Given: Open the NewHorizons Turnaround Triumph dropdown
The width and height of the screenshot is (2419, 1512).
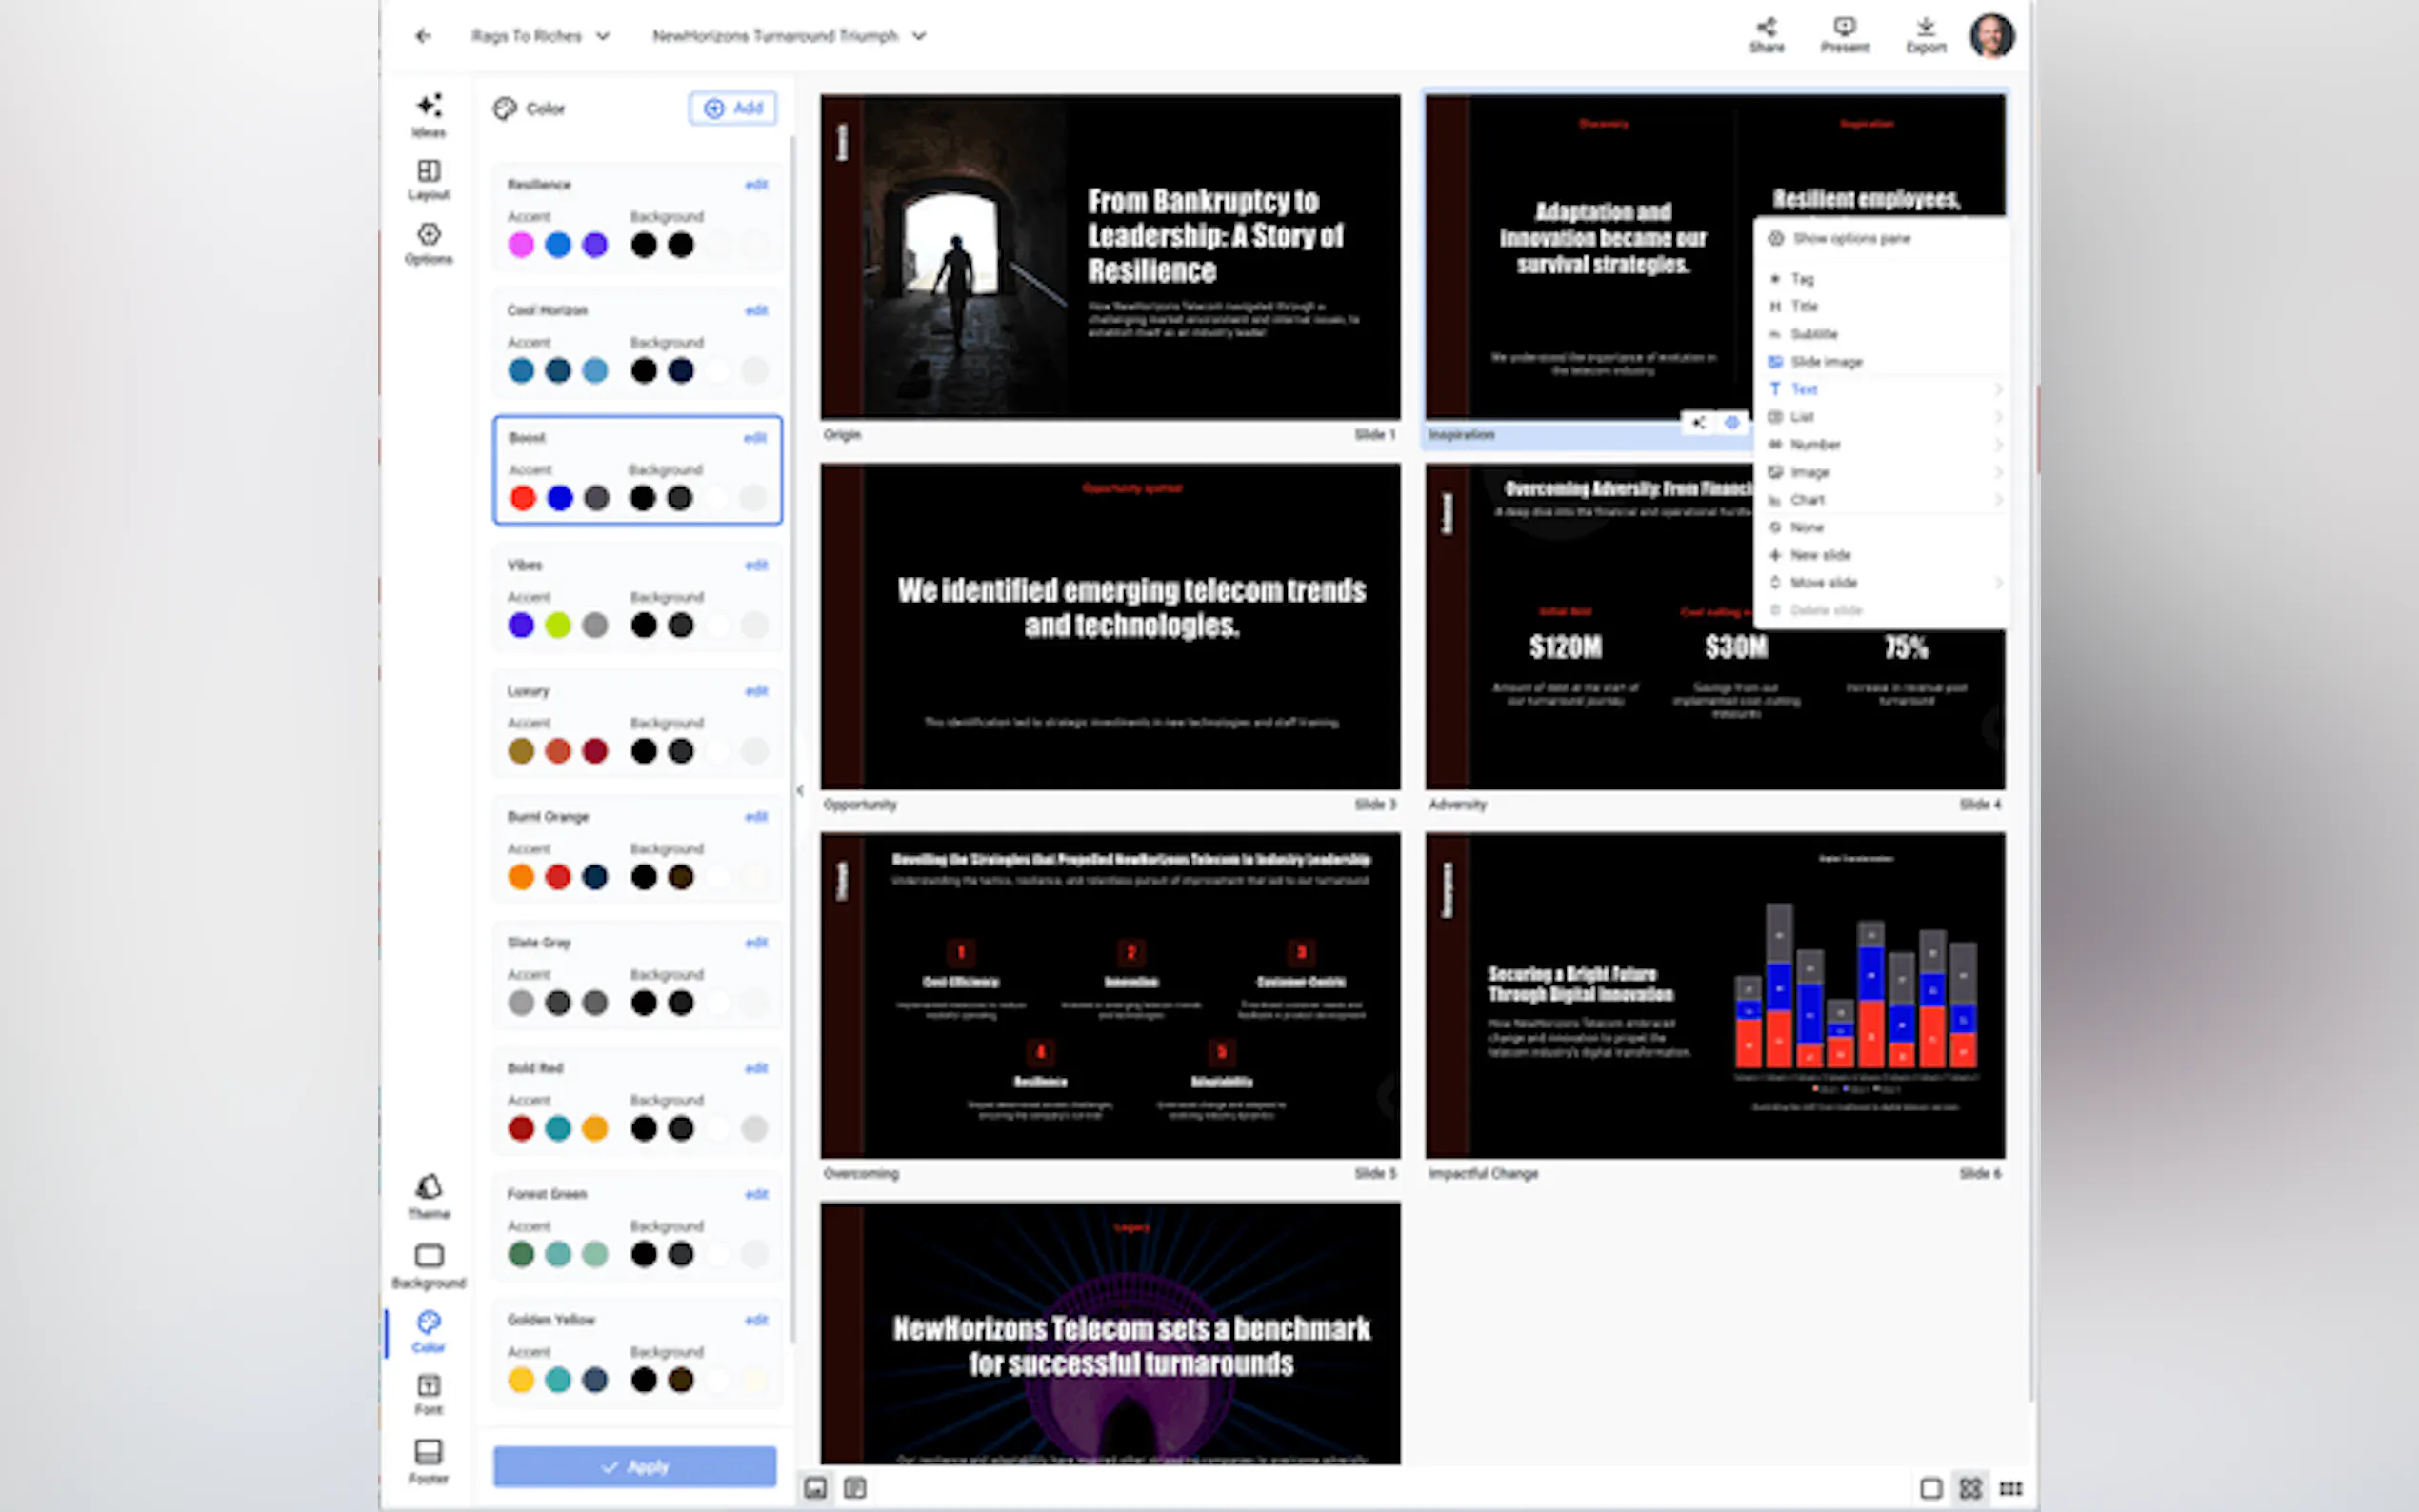Looking at the screenshot, I should [x=788, y=36].
